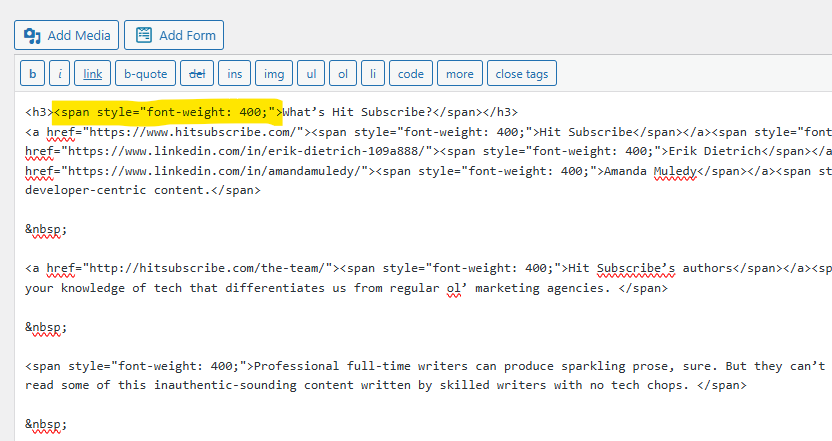The height and width of the screenshot is (441, 832).
Task: Click the "developer-centric content." text
Action: (x=118, y=190)
